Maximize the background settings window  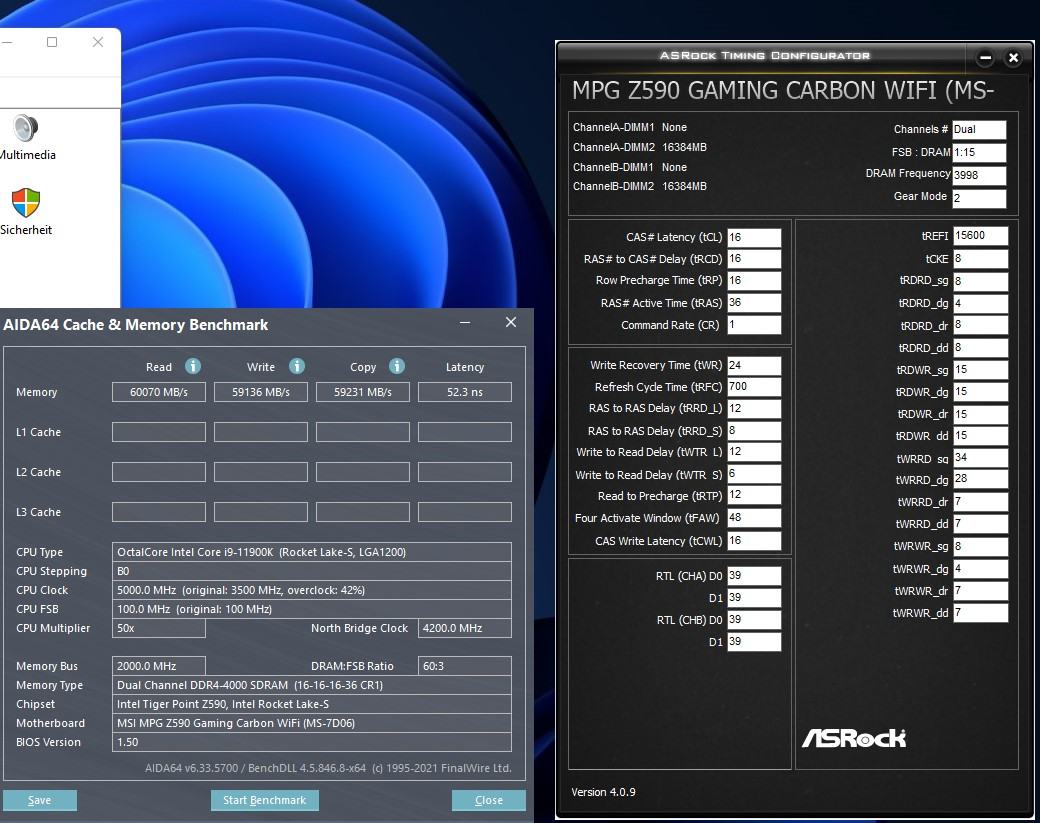[52, 42]
